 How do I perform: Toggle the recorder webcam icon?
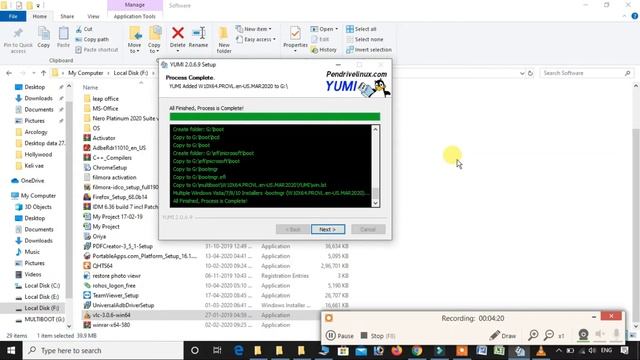(583, 335)
